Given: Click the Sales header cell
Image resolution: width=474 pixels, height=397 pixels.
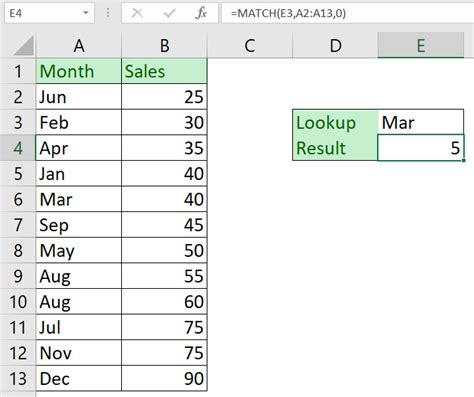Looking at the screenshot, I should [164, 71].
